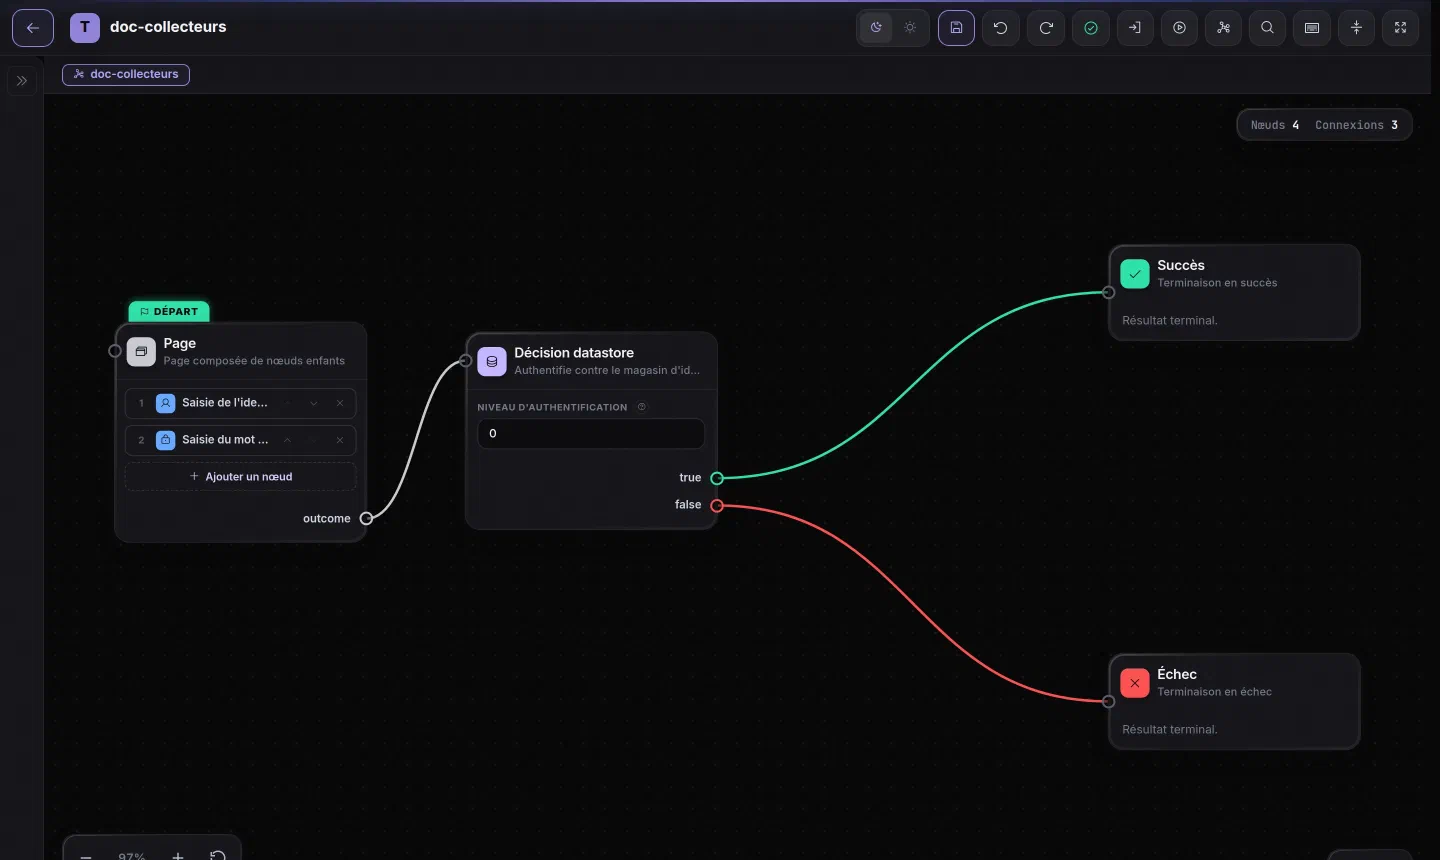
Task: Click the import arrow-into-bracket icon
Action: [x=1135, y=28]
